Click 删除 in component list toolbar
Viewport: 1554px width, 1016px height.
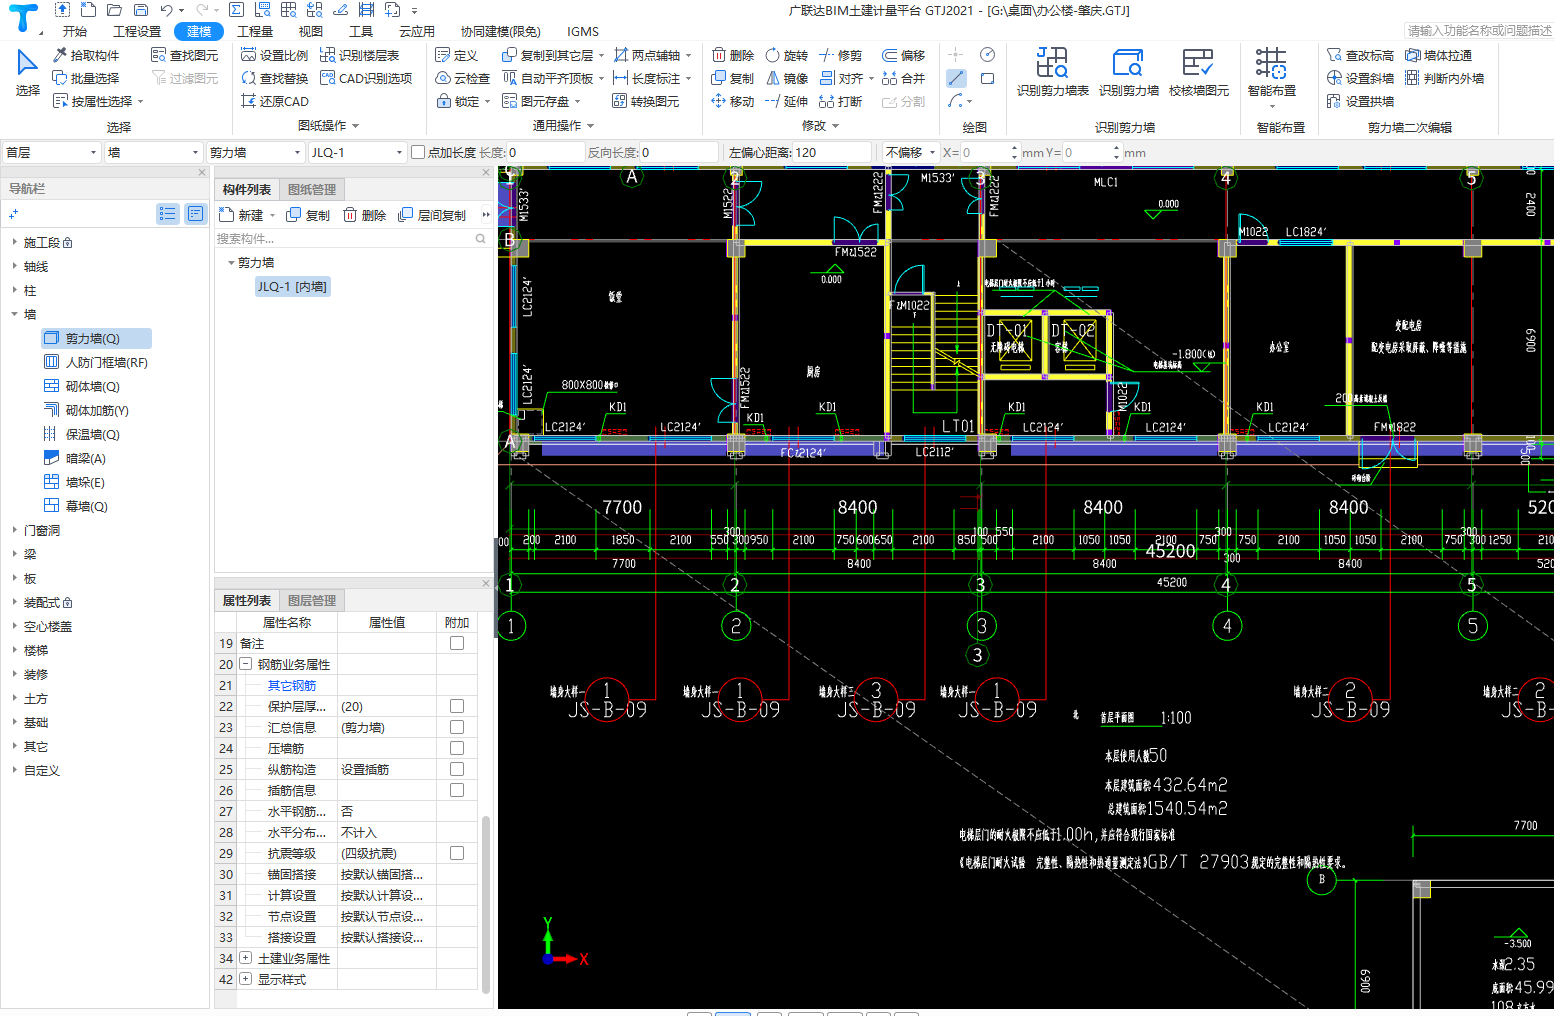[x=365, y=215]
